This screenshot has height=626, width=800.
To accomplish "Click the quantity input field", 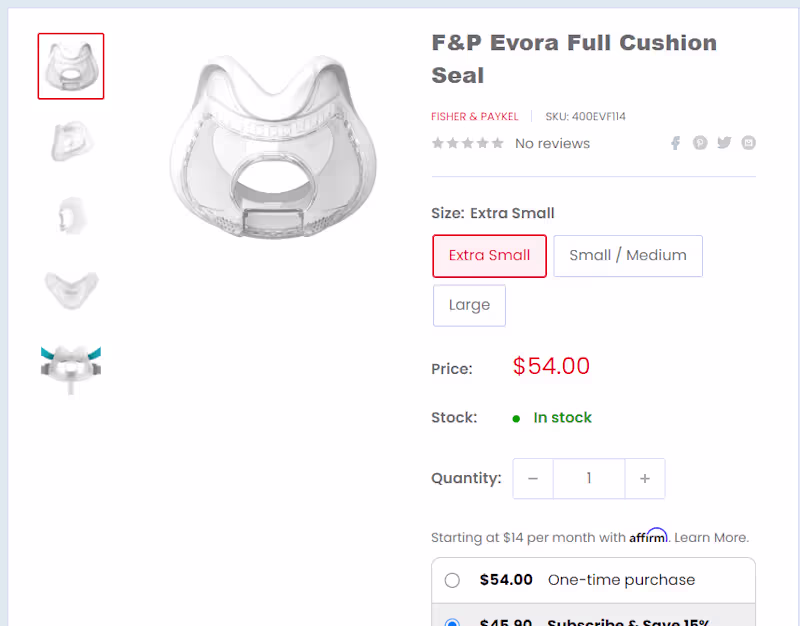I will coord(589,479).
